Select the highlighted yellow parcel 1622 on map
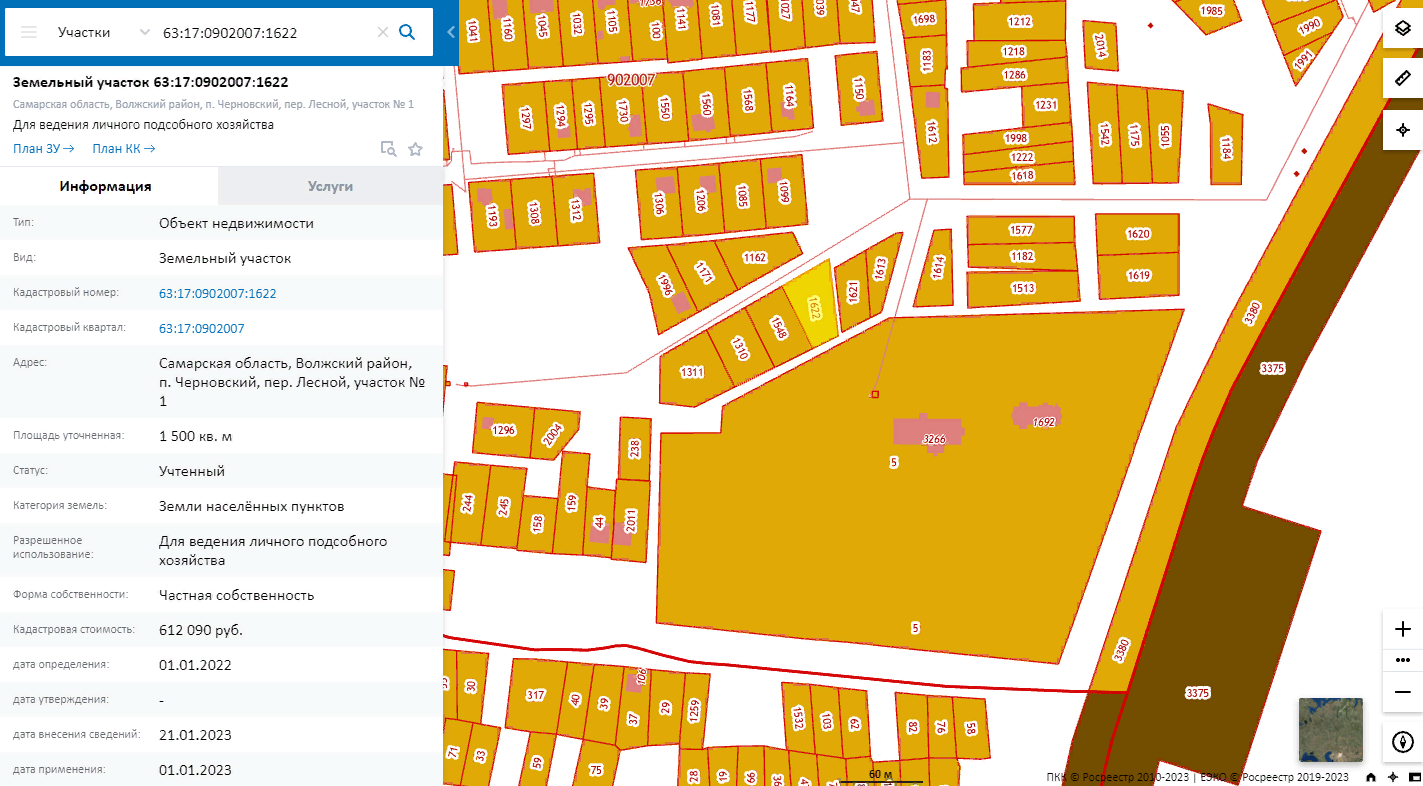1423x786 pixels. (814, 305)
